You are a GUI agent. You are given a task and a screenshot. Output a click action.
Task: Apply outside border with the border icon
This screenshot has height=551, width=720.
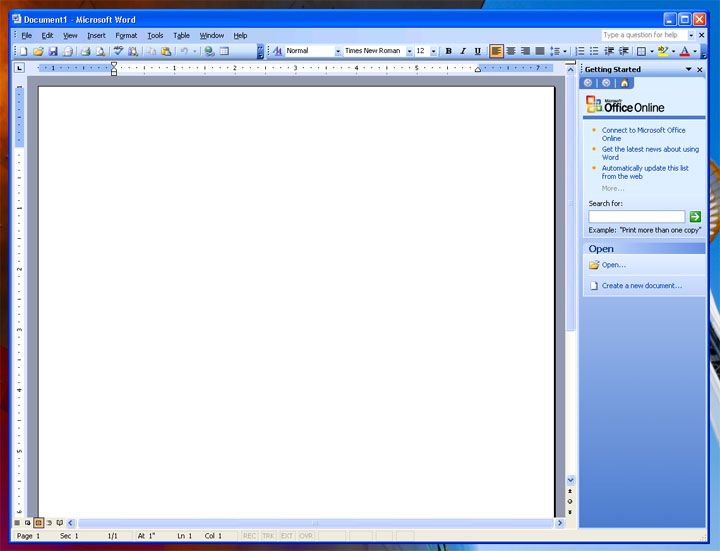point(642,51)
